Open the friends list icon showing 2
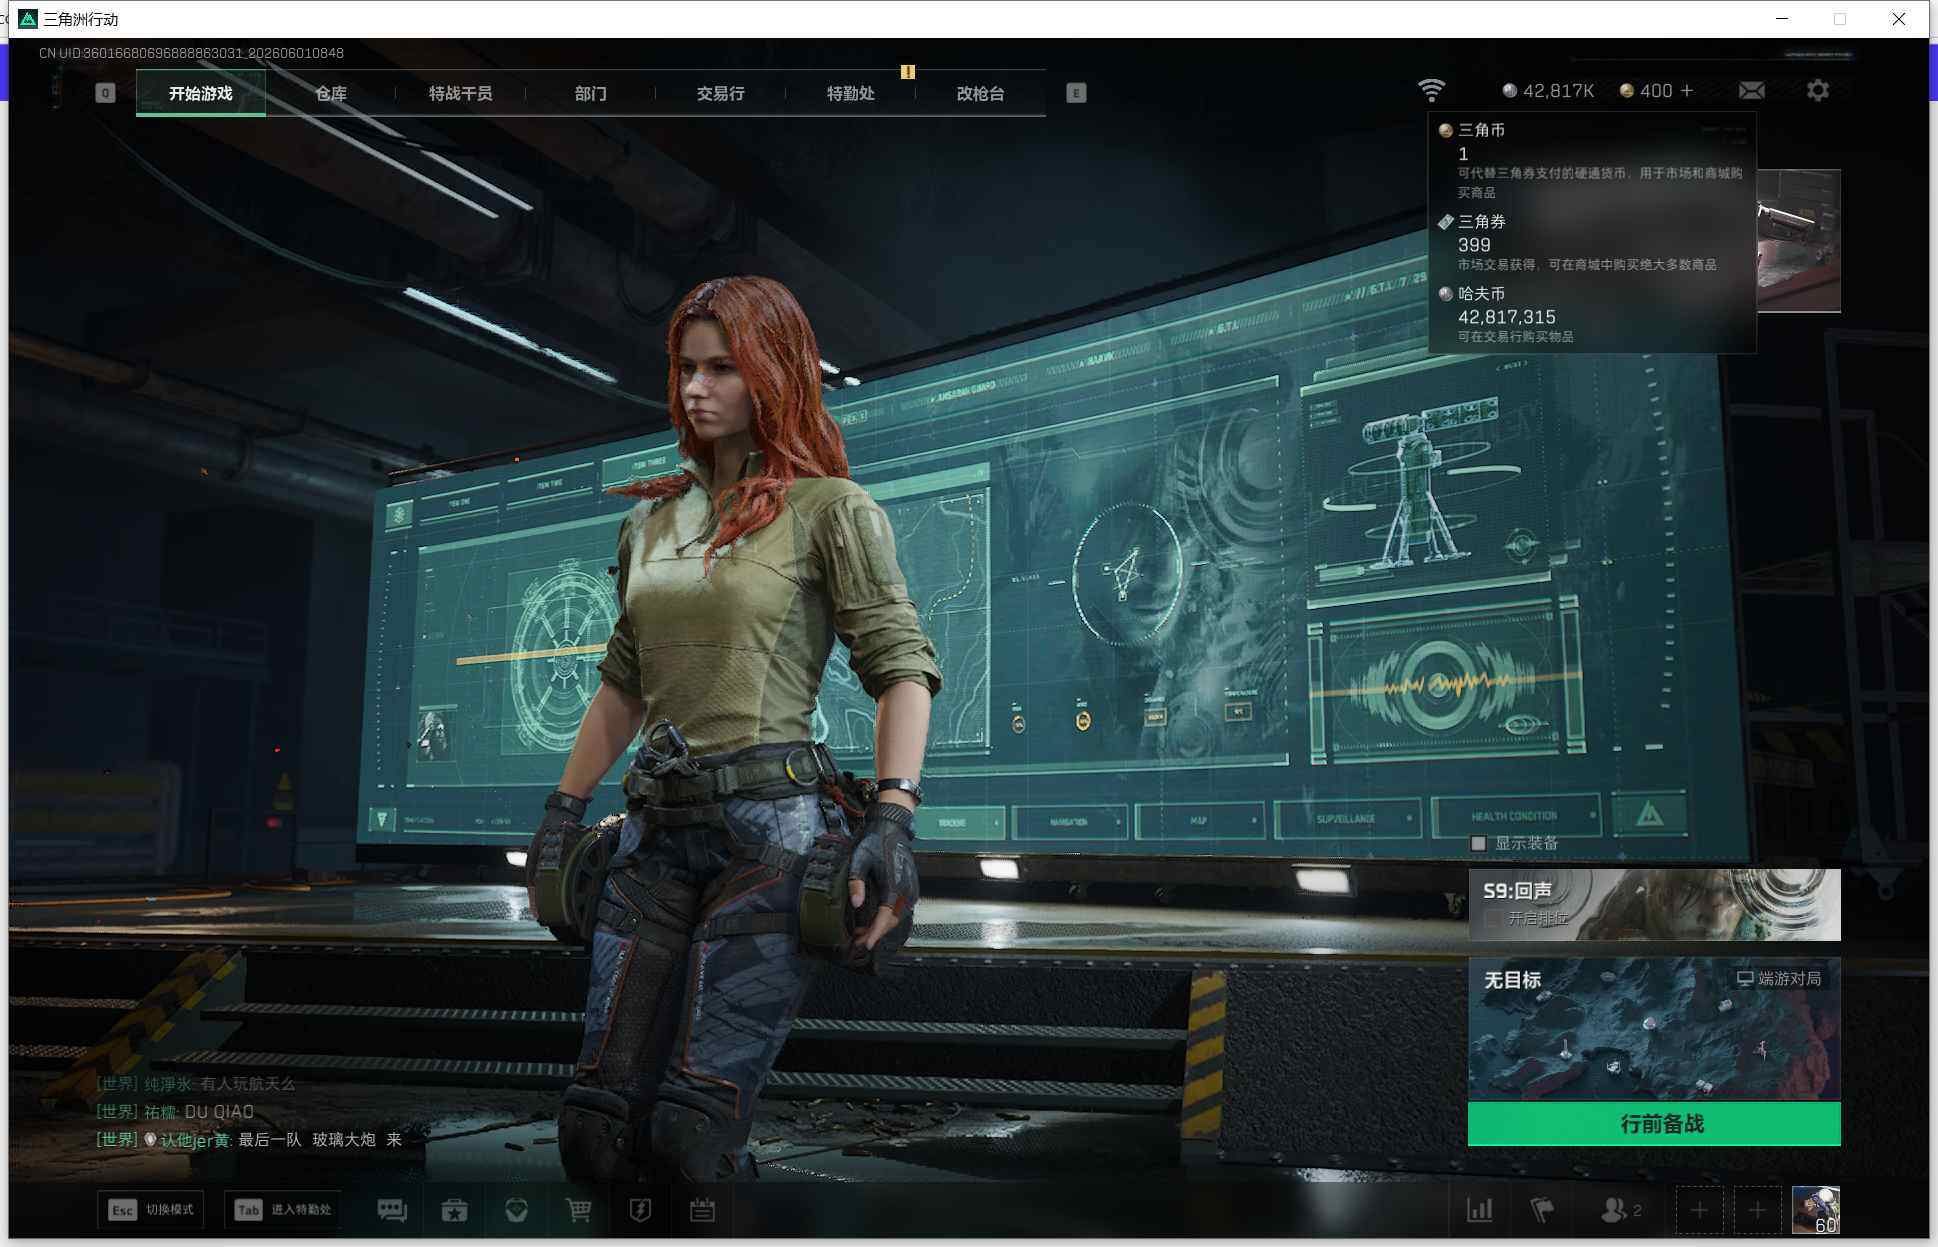The image size is (1938, 1247). tap(1620, 1210)
